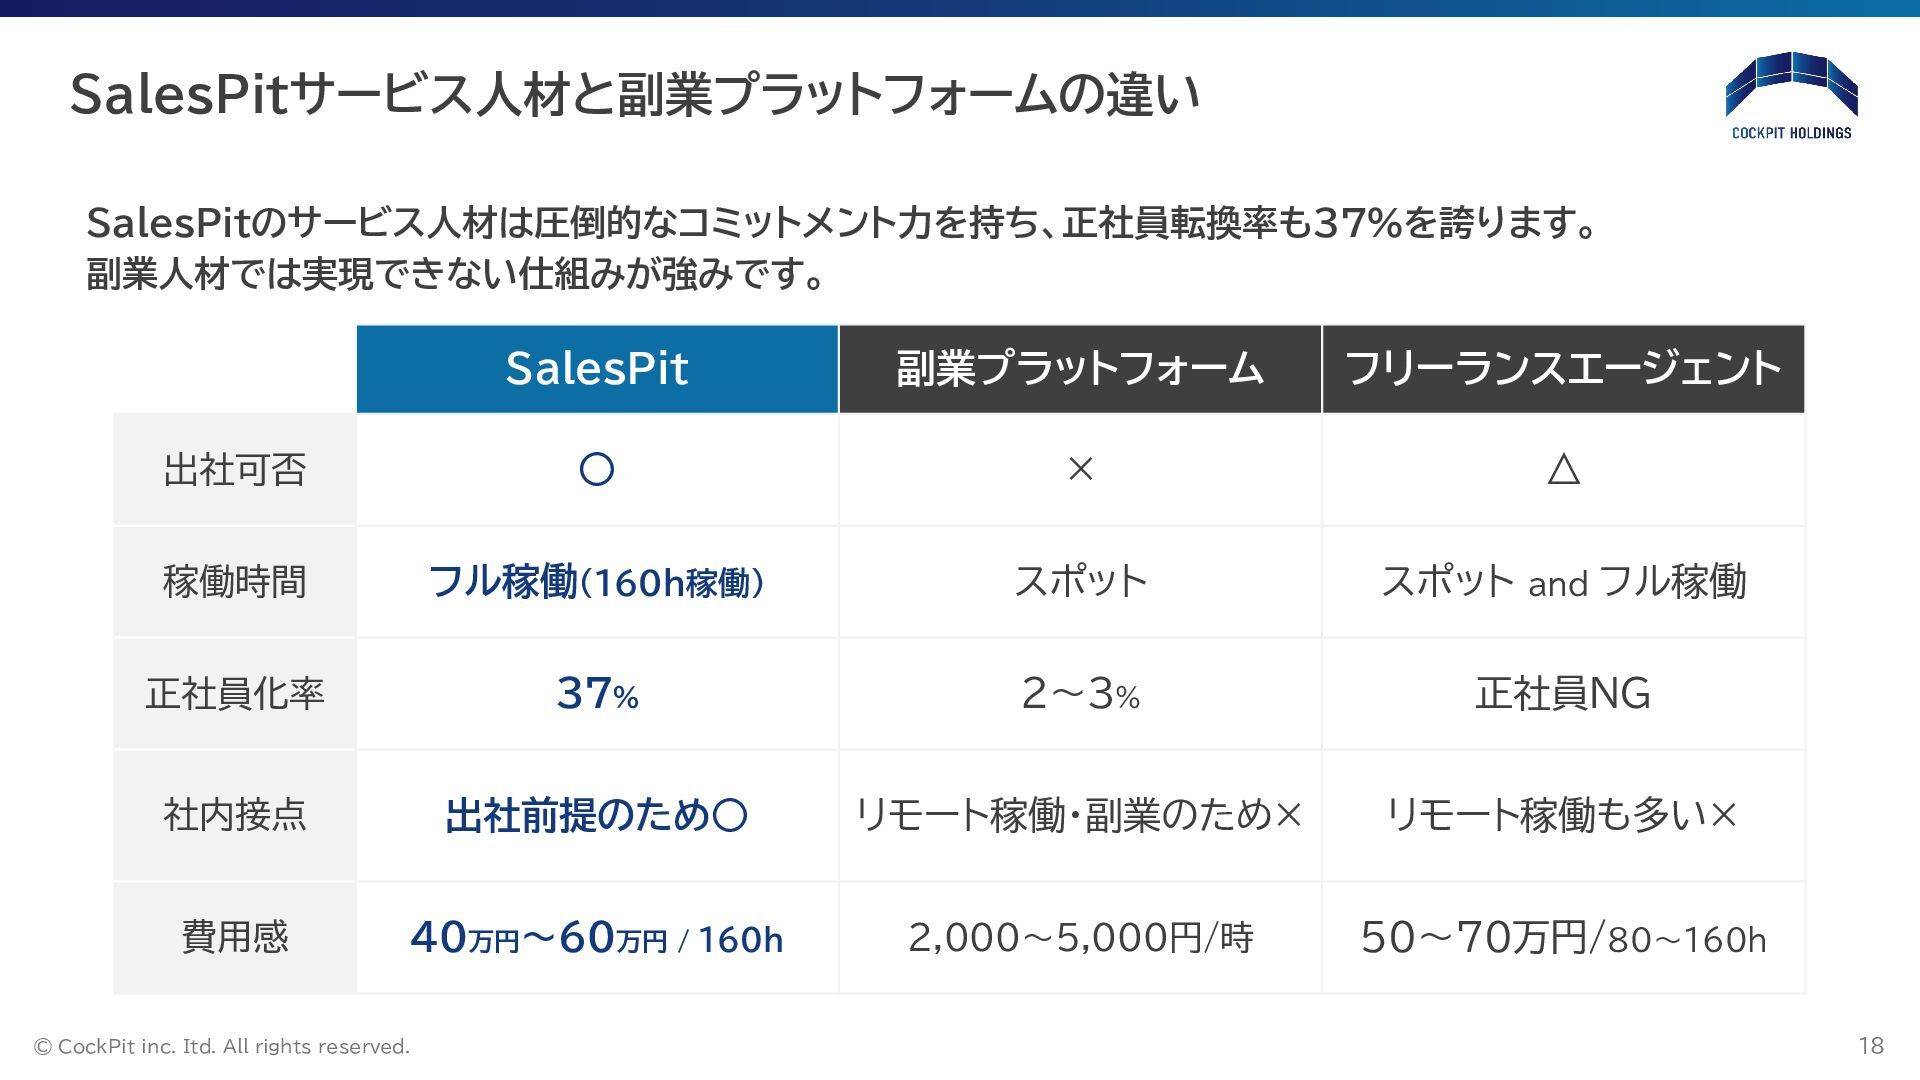This screenshot has width=1920, height=1080.
Task: Click the 社内接点 row label
Action: 235,816
